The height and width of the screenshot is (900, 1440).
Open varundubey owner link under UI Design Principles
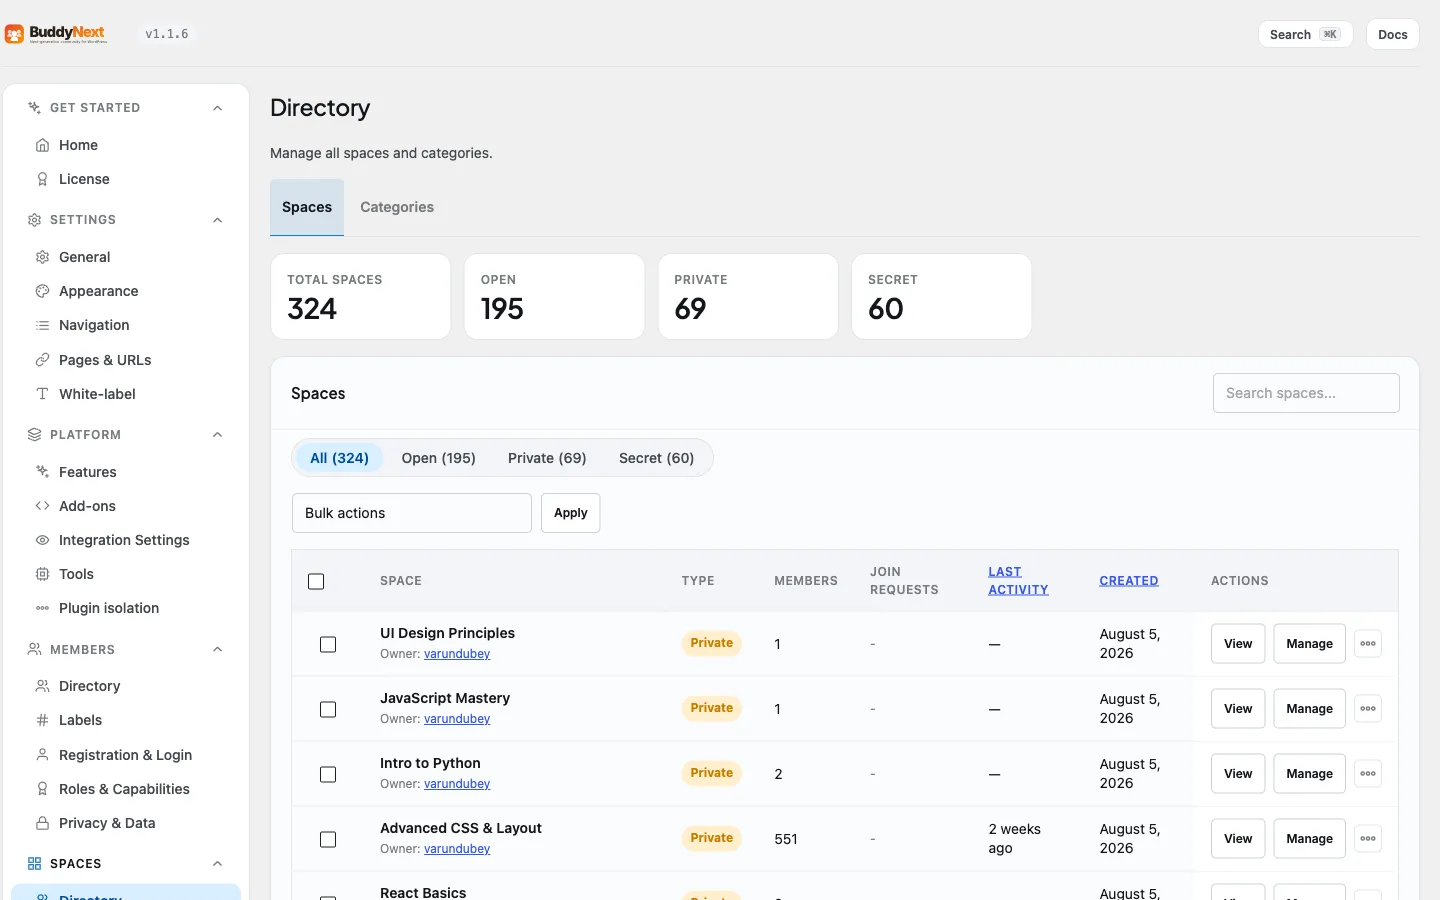click(x=457, y=654)
